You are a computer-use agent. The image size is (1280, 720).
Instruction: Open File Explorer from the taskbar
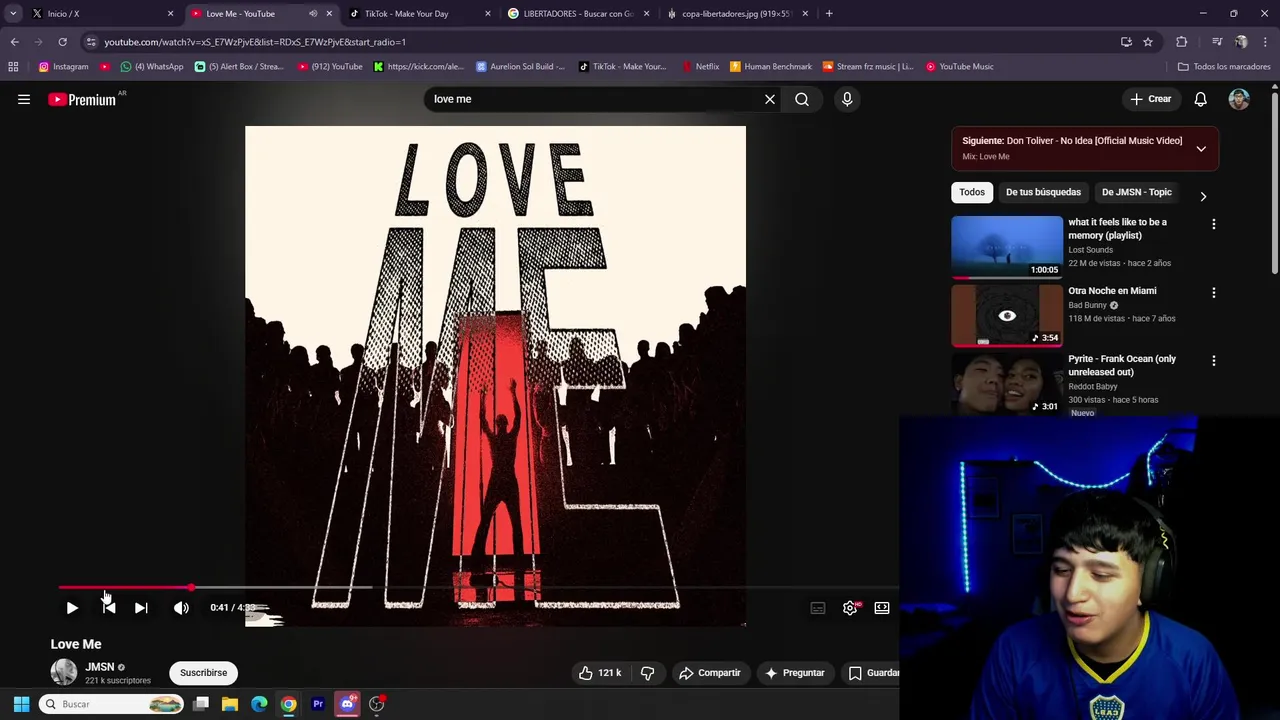pos(230,704)
